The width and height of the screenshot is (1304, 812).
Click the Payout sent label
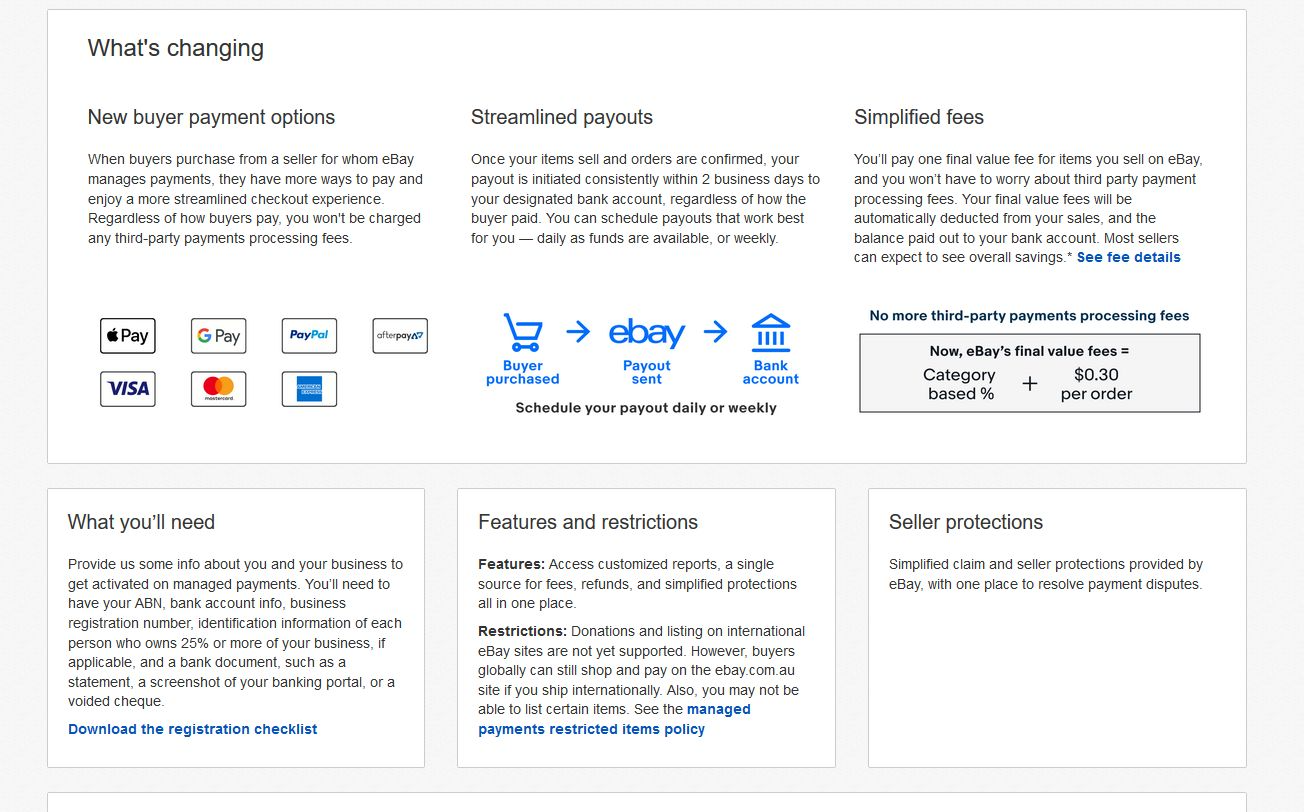pos(647,373)
